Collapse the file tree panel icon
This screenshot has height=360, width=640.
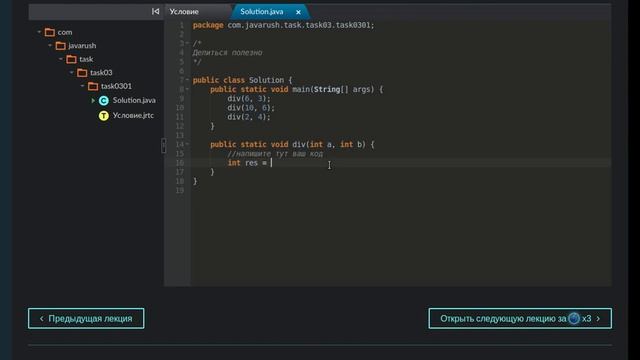pos(156,11)
